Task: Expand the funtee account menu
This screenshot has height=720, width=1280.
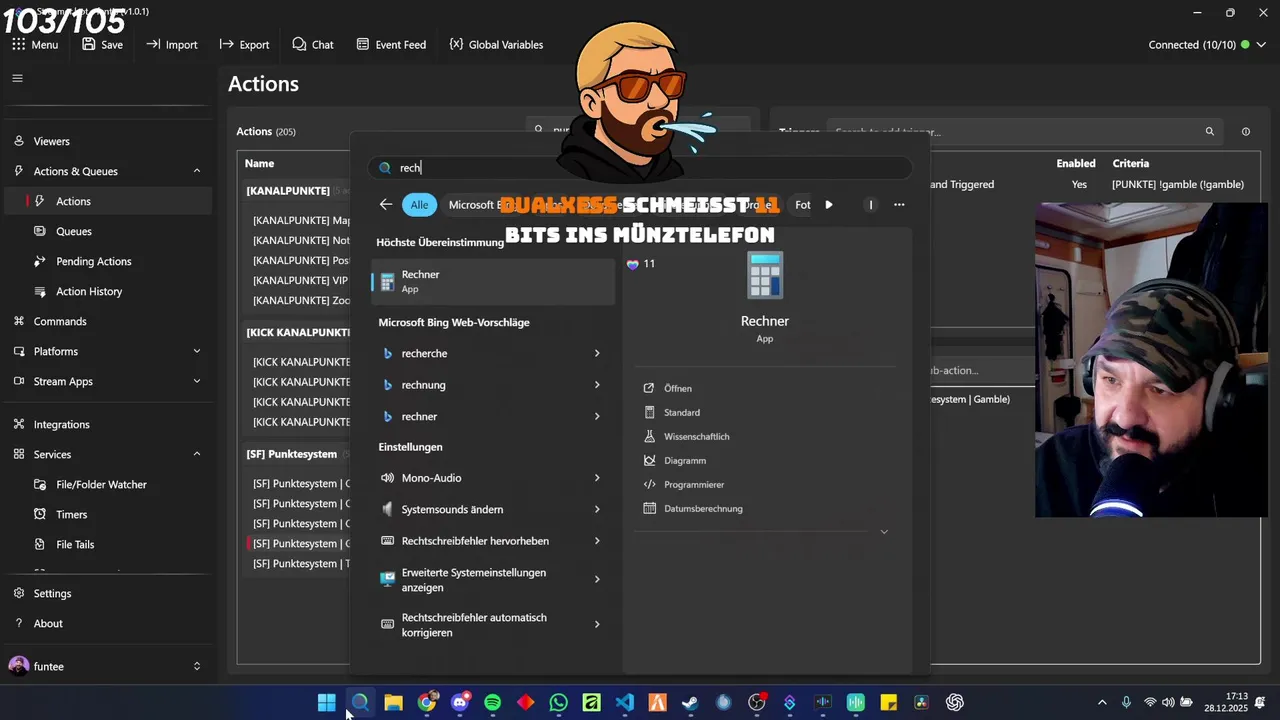Action: (x=196, y=666)
